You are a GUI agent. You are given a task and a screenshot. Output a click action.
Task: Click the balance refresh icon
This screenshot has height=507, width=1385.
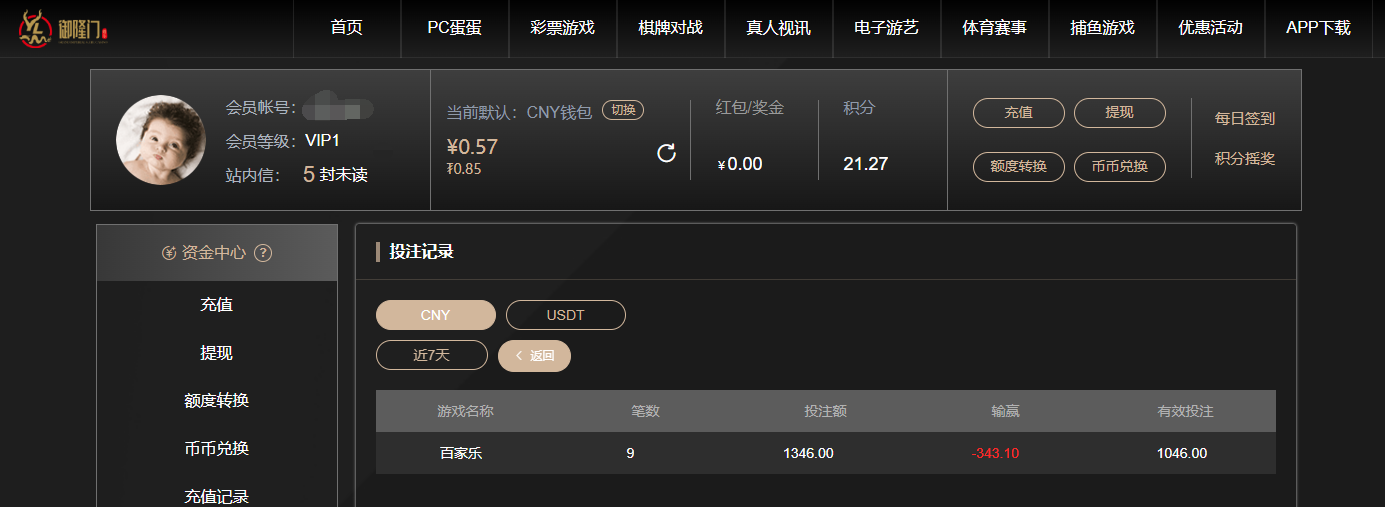click(666, 153)
